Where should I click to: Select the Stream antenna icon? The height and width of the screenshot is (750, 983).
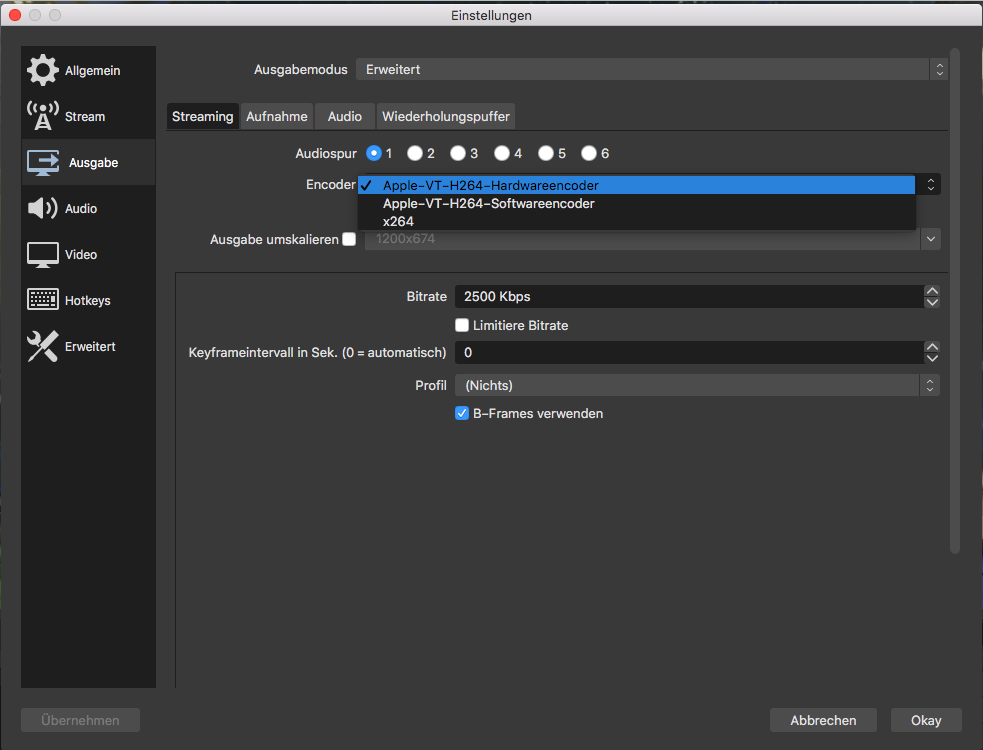pyautogui.click(x=42, y=117)
